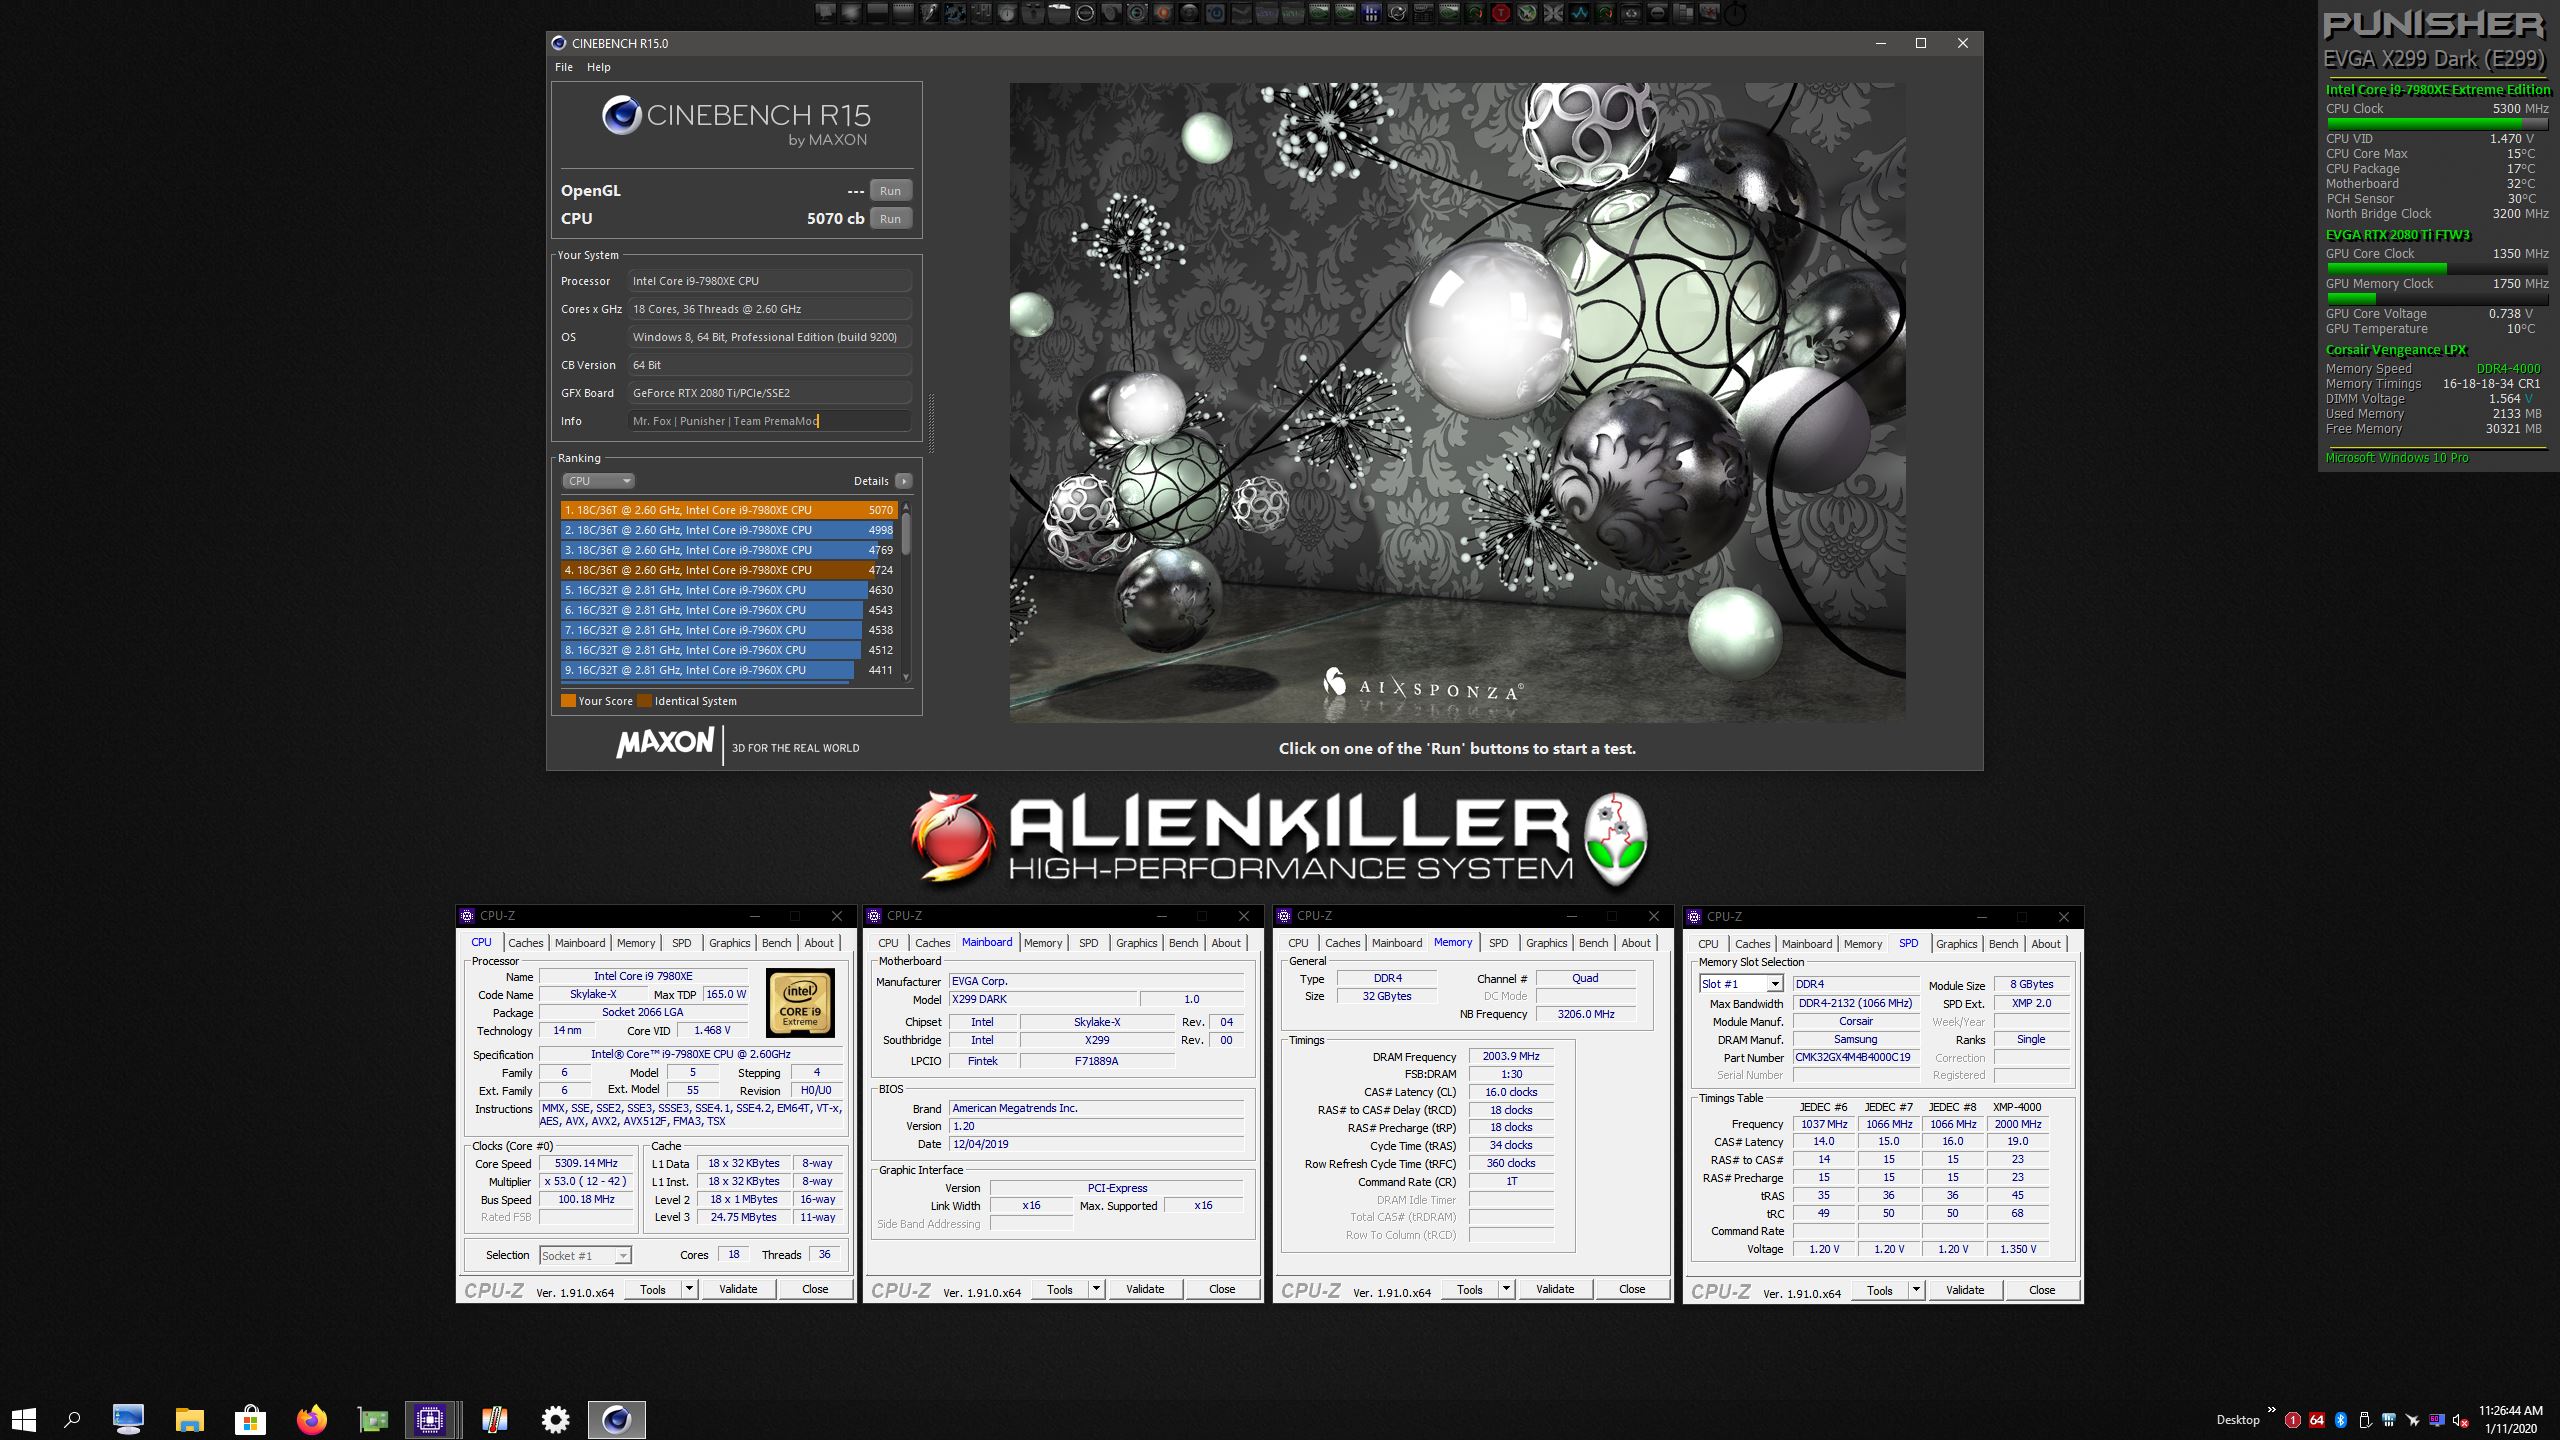Click the ranking list scrollbar thumb

pos(906,535)
